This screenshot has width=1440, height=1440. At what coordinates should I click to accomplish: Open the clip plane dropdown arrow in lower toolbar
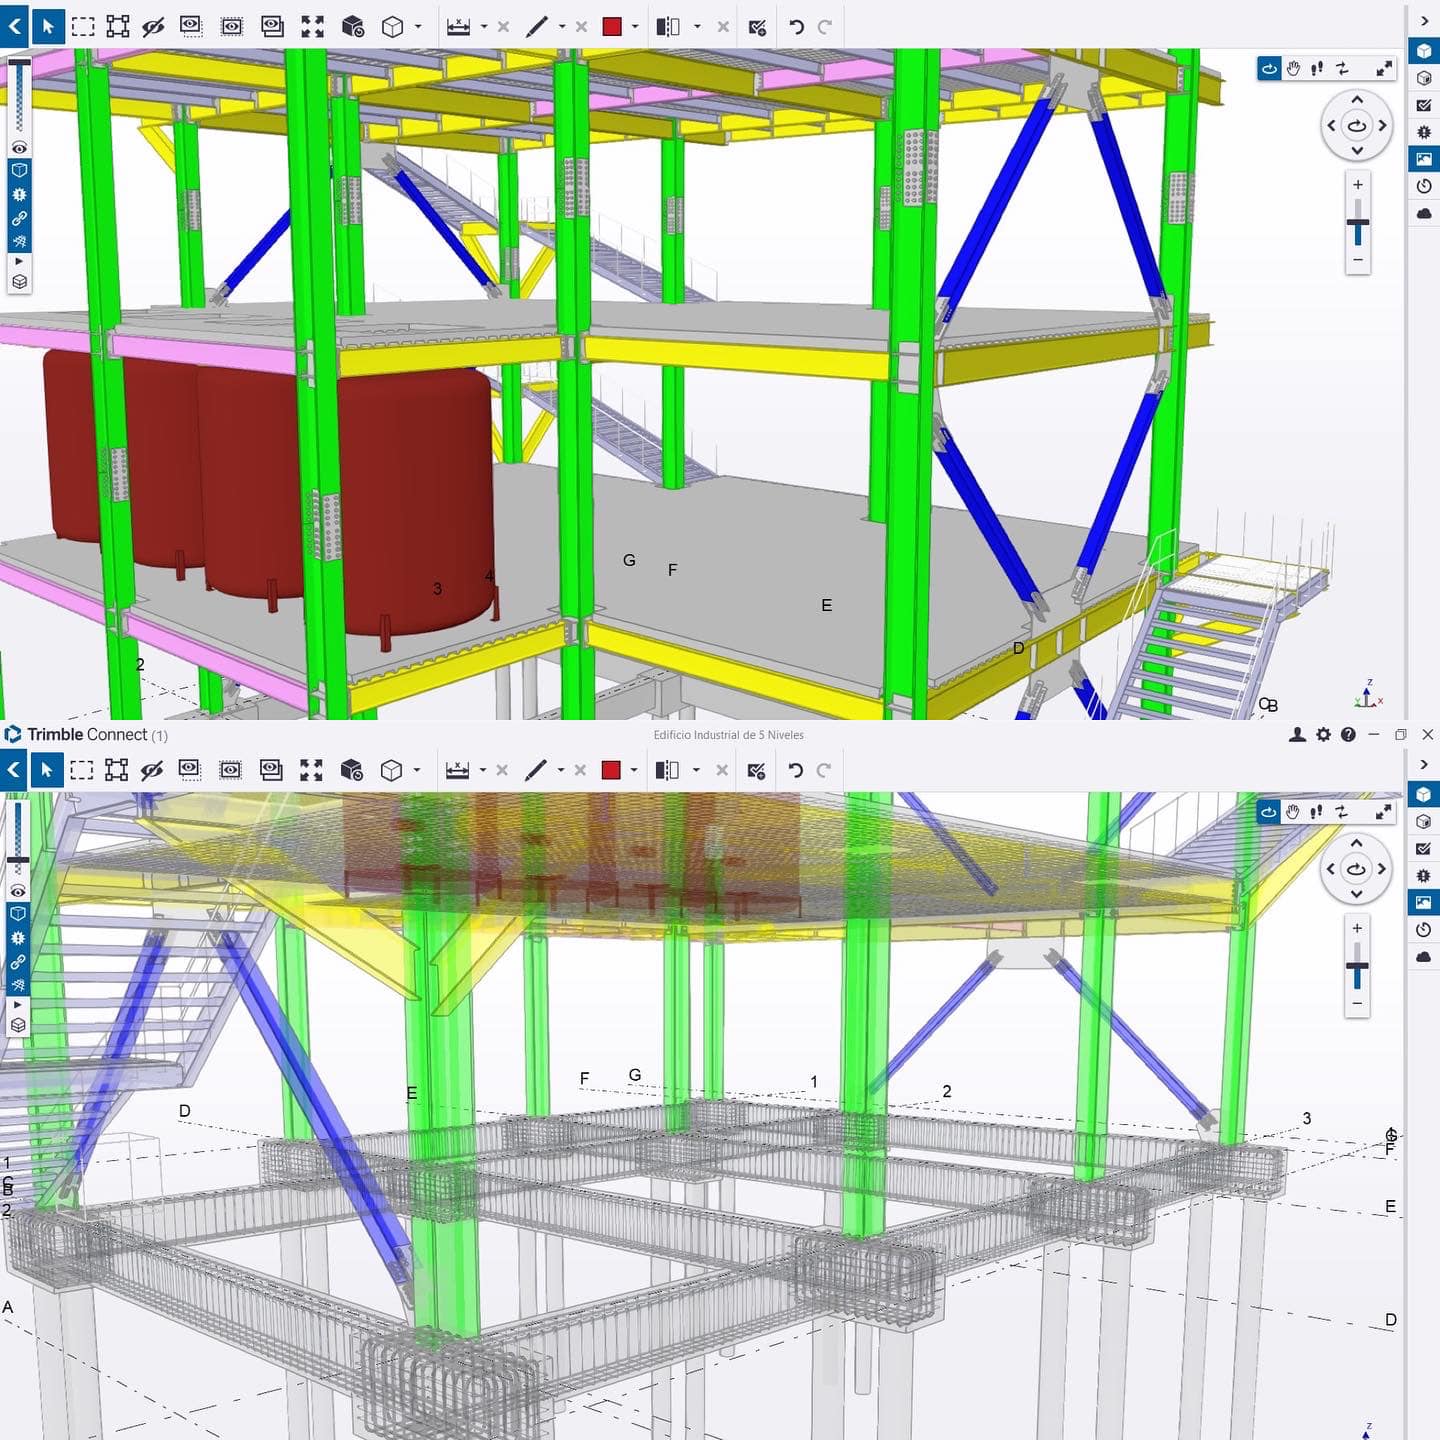(x=695, y=770)
